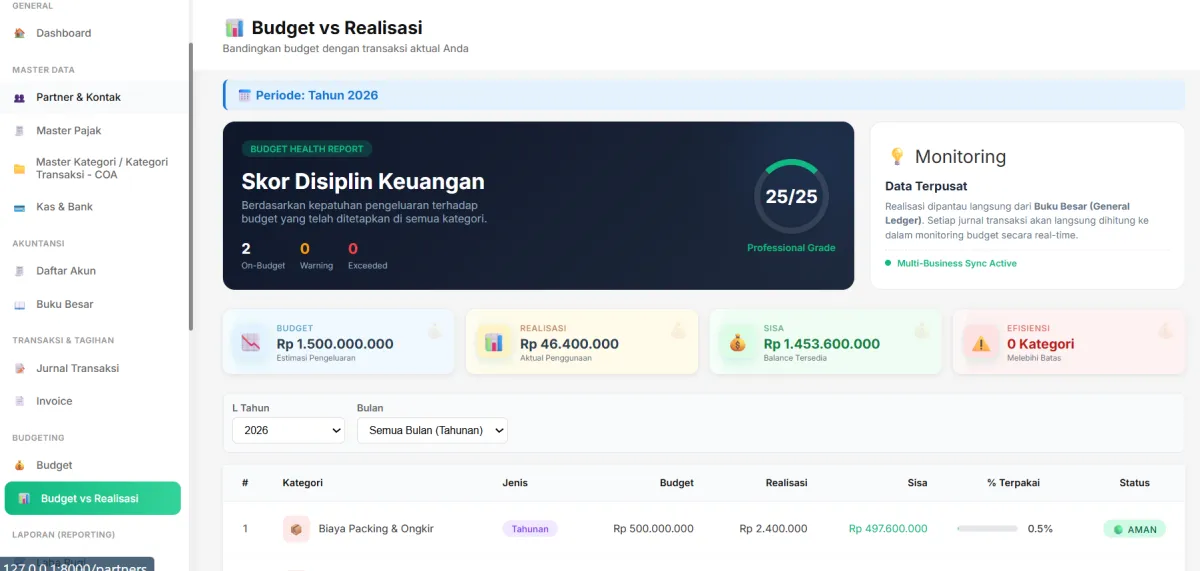
Task: Open the Bulan Semua Bulan dropdown
Action: click(x=432, y=430)
